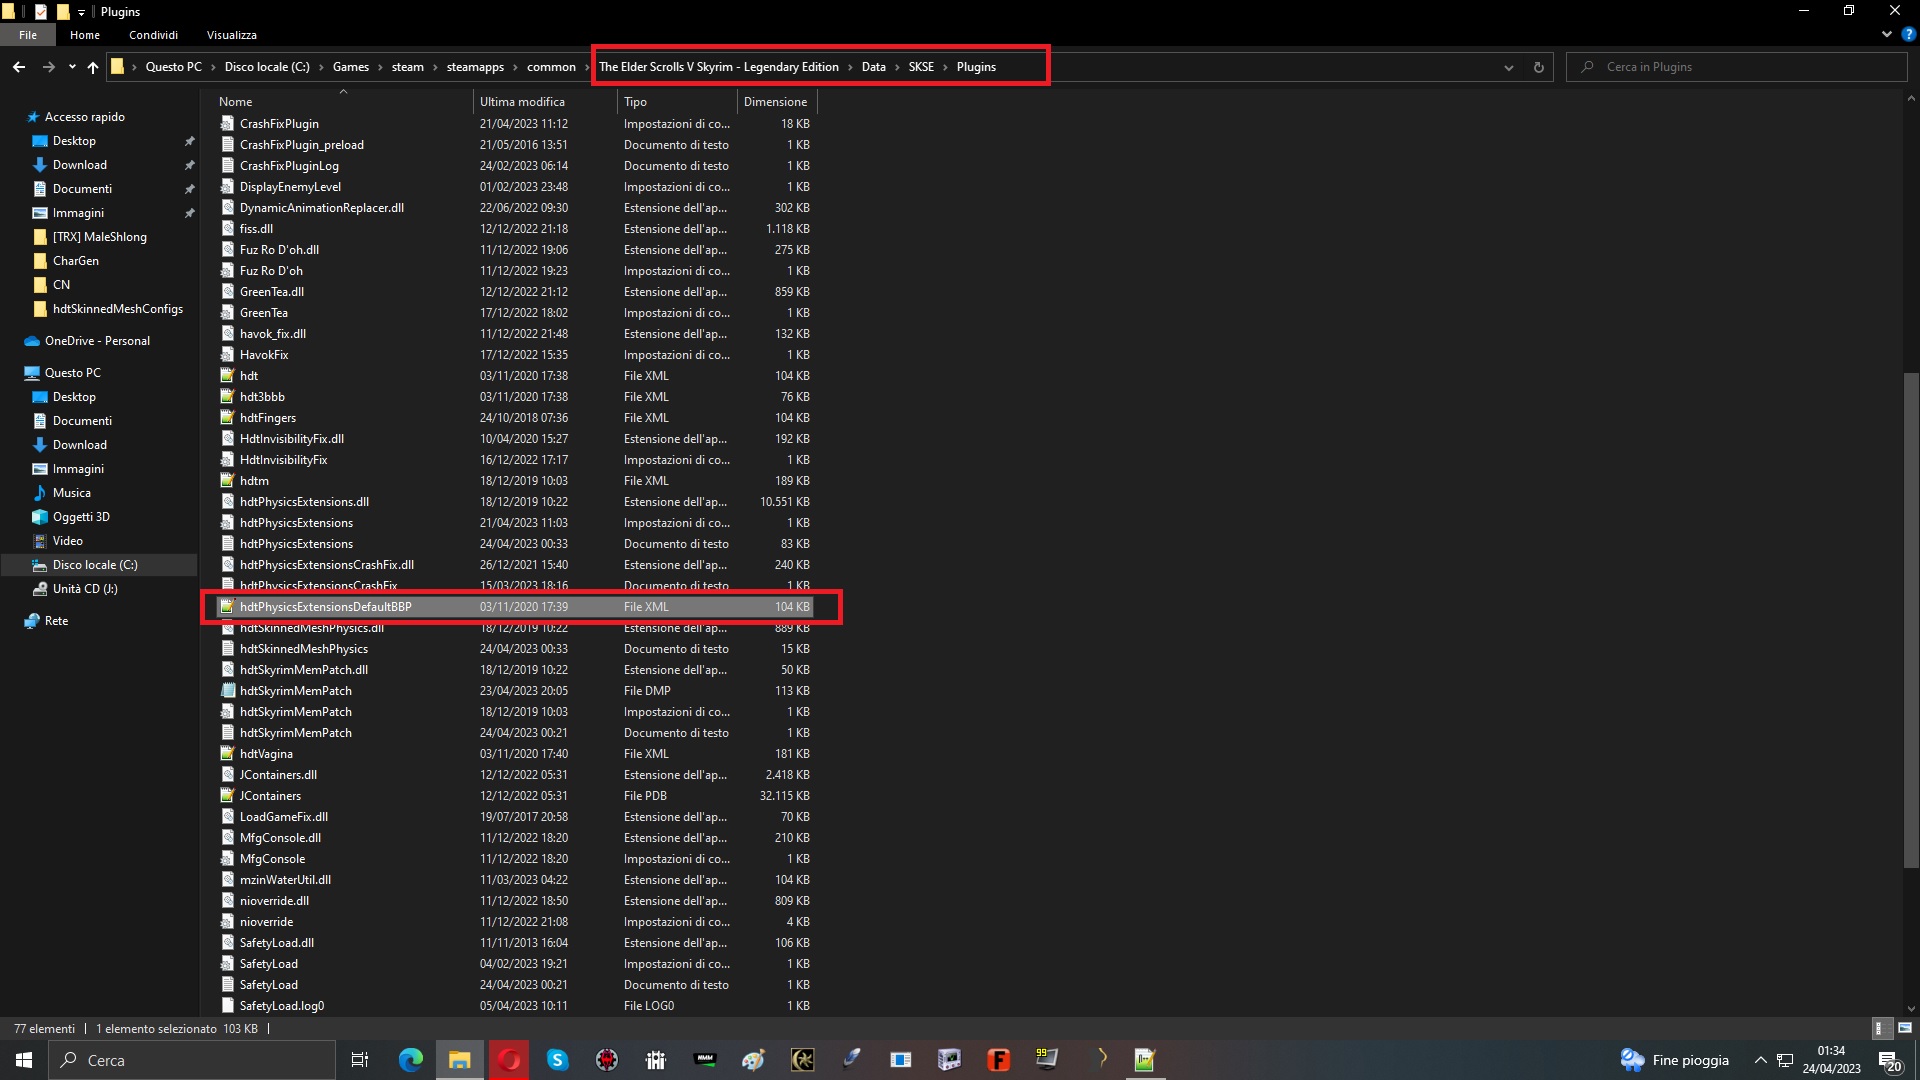Unpin Desktop from quick access

click(189, 141)
